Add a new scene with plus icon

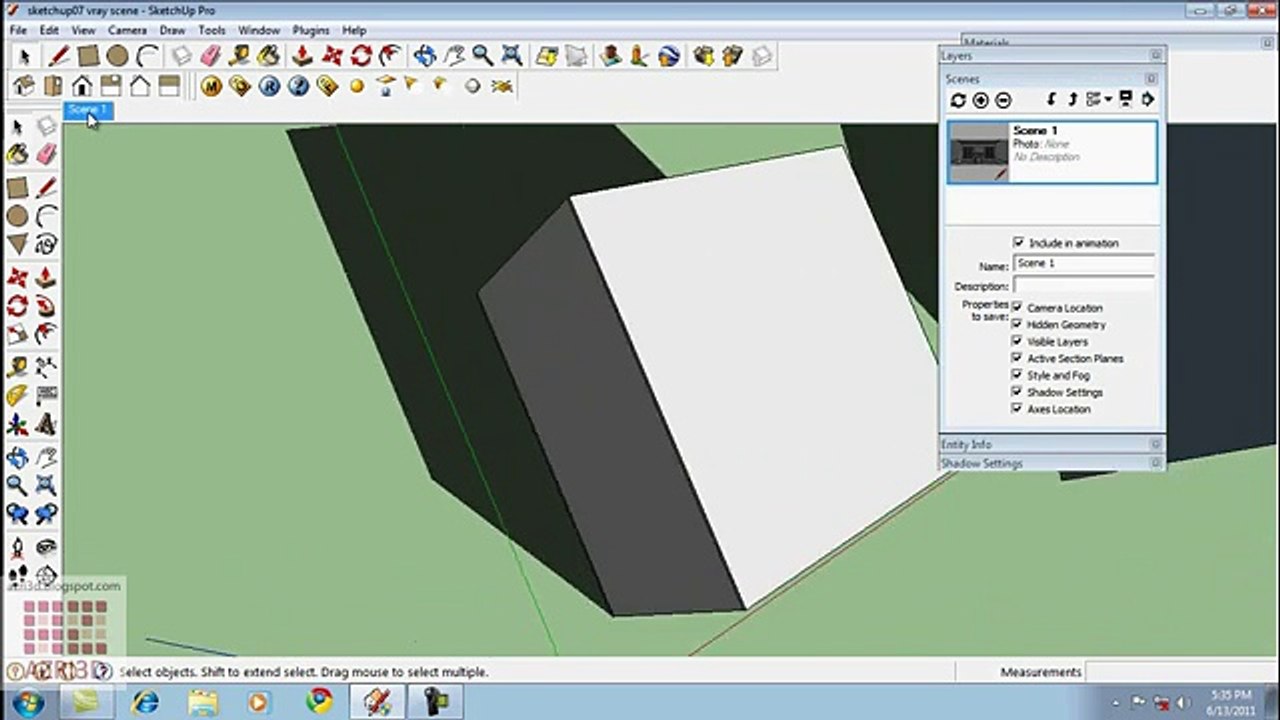981,100
